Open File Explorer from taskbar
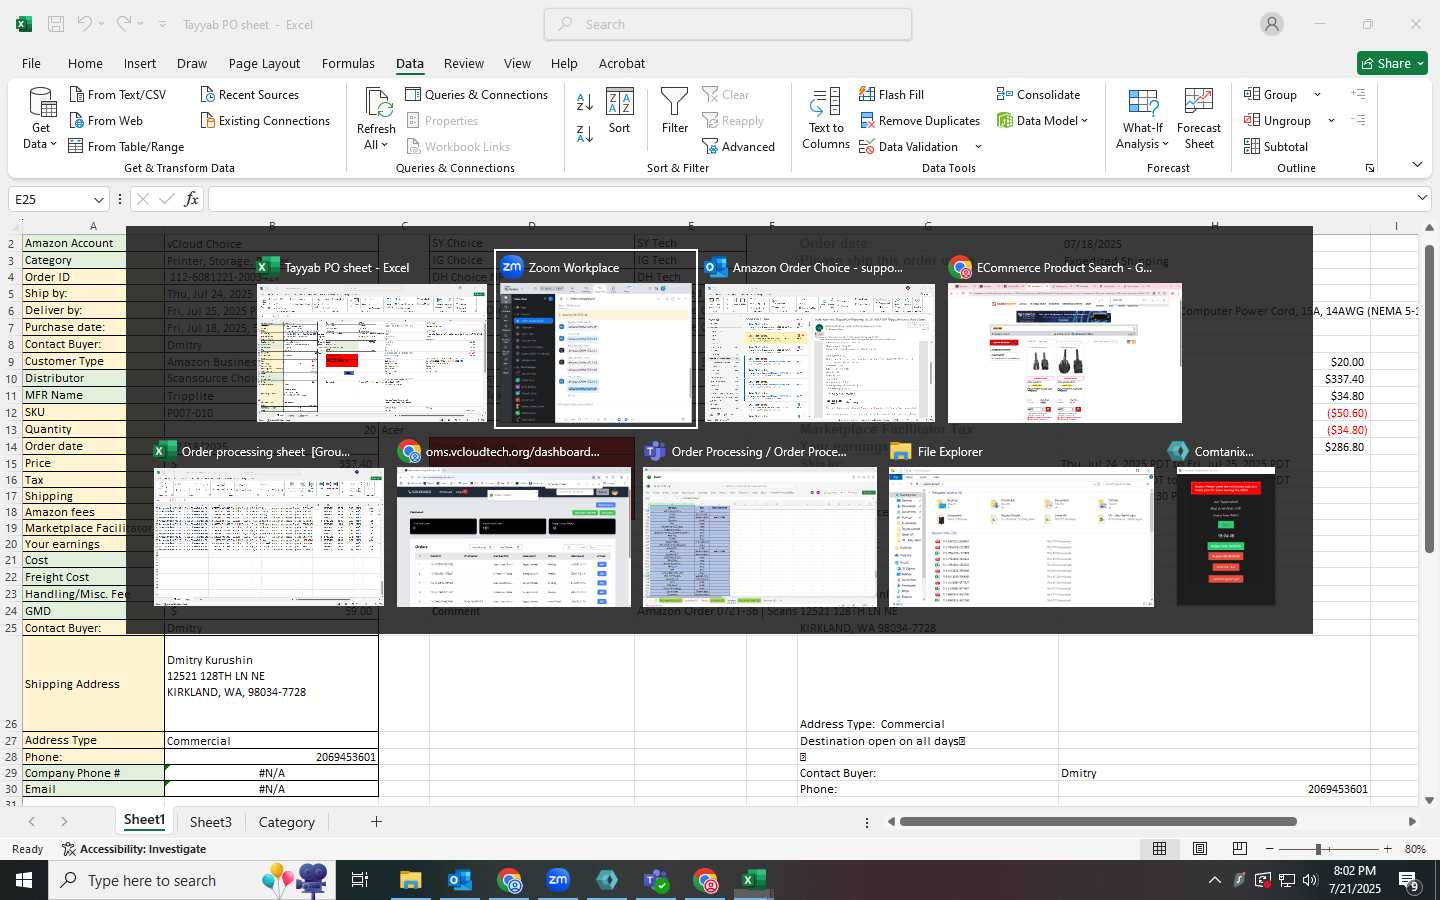 pos(411,880)
